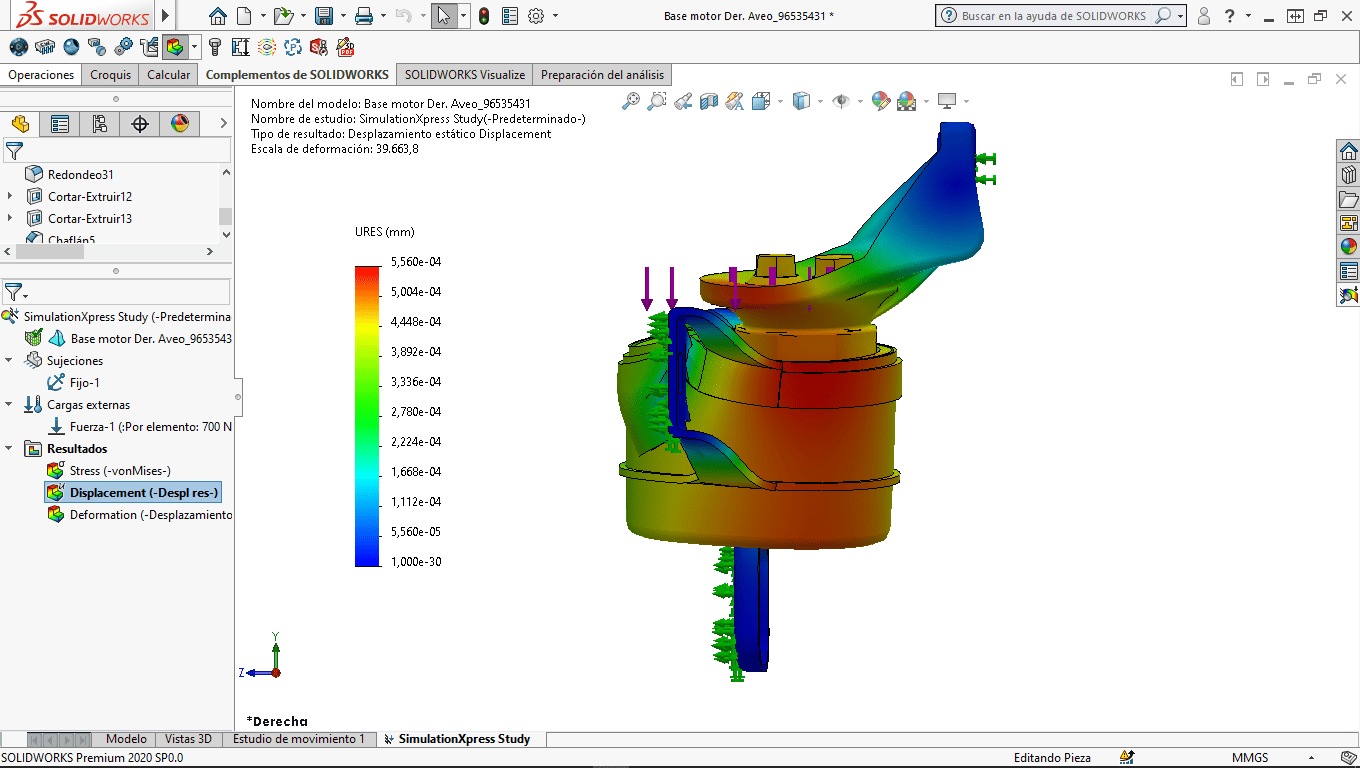Image resolution: width=1360 pixels, height=768 pixels.
Task: Switch to the Croquis ribbon tab
Action: [x=110, y=75]
